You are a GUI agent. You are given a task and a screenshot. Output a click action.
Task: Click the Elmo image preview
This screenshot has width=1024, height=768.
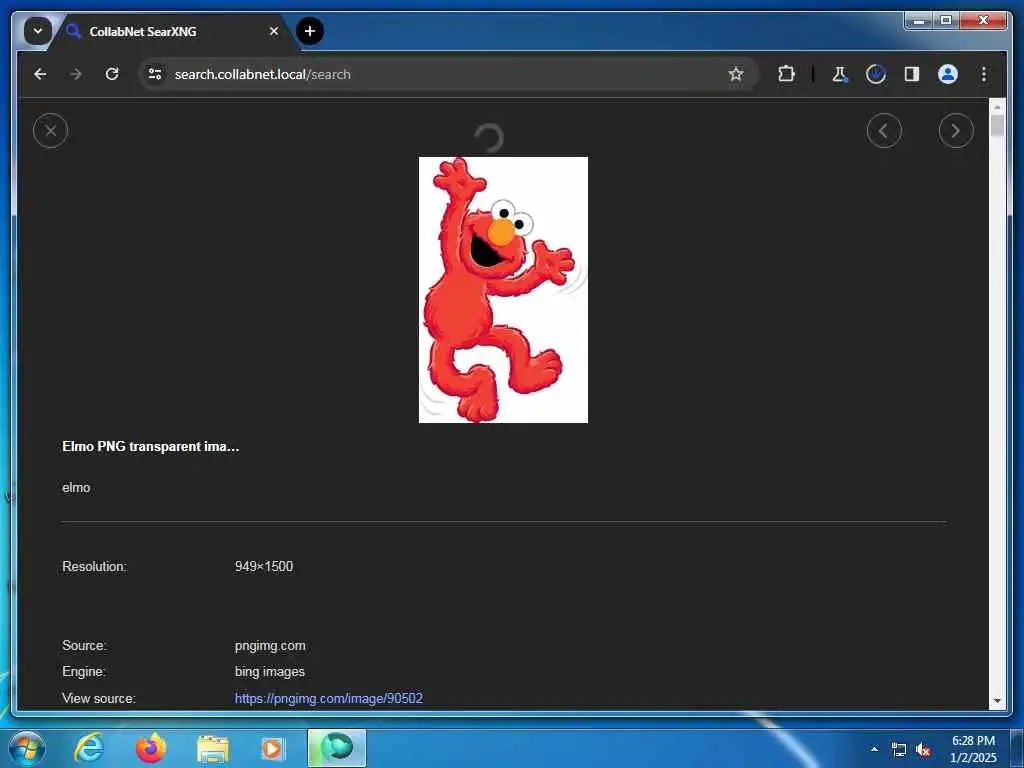coord(503,290)
